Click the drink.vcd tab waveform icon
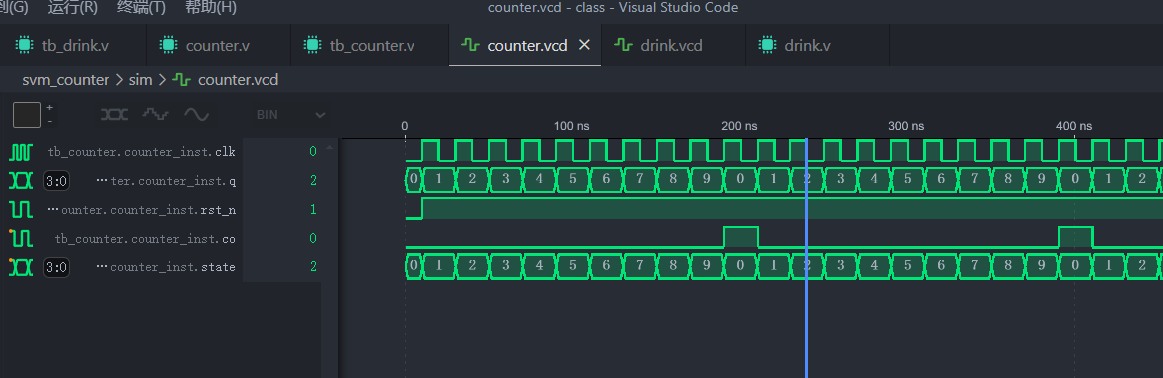 pyautogui.click(x=623, y=45)
